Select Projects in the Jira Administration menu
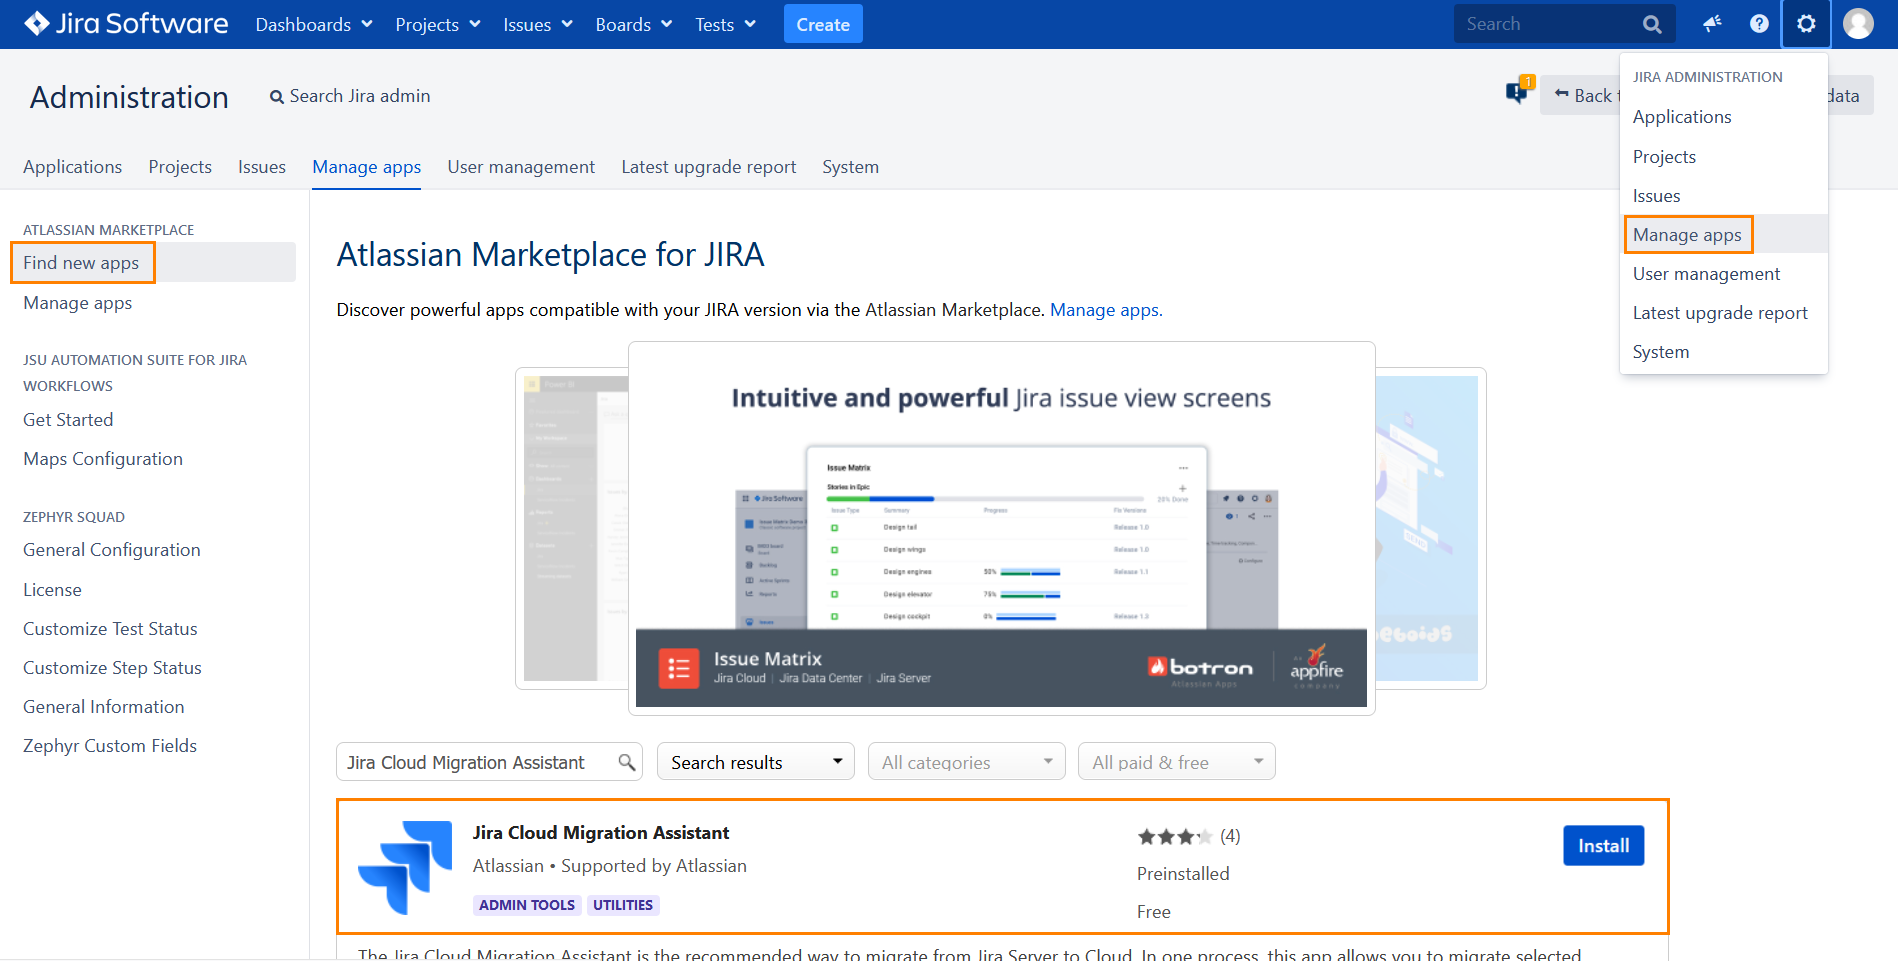 tap(1724, 157)
